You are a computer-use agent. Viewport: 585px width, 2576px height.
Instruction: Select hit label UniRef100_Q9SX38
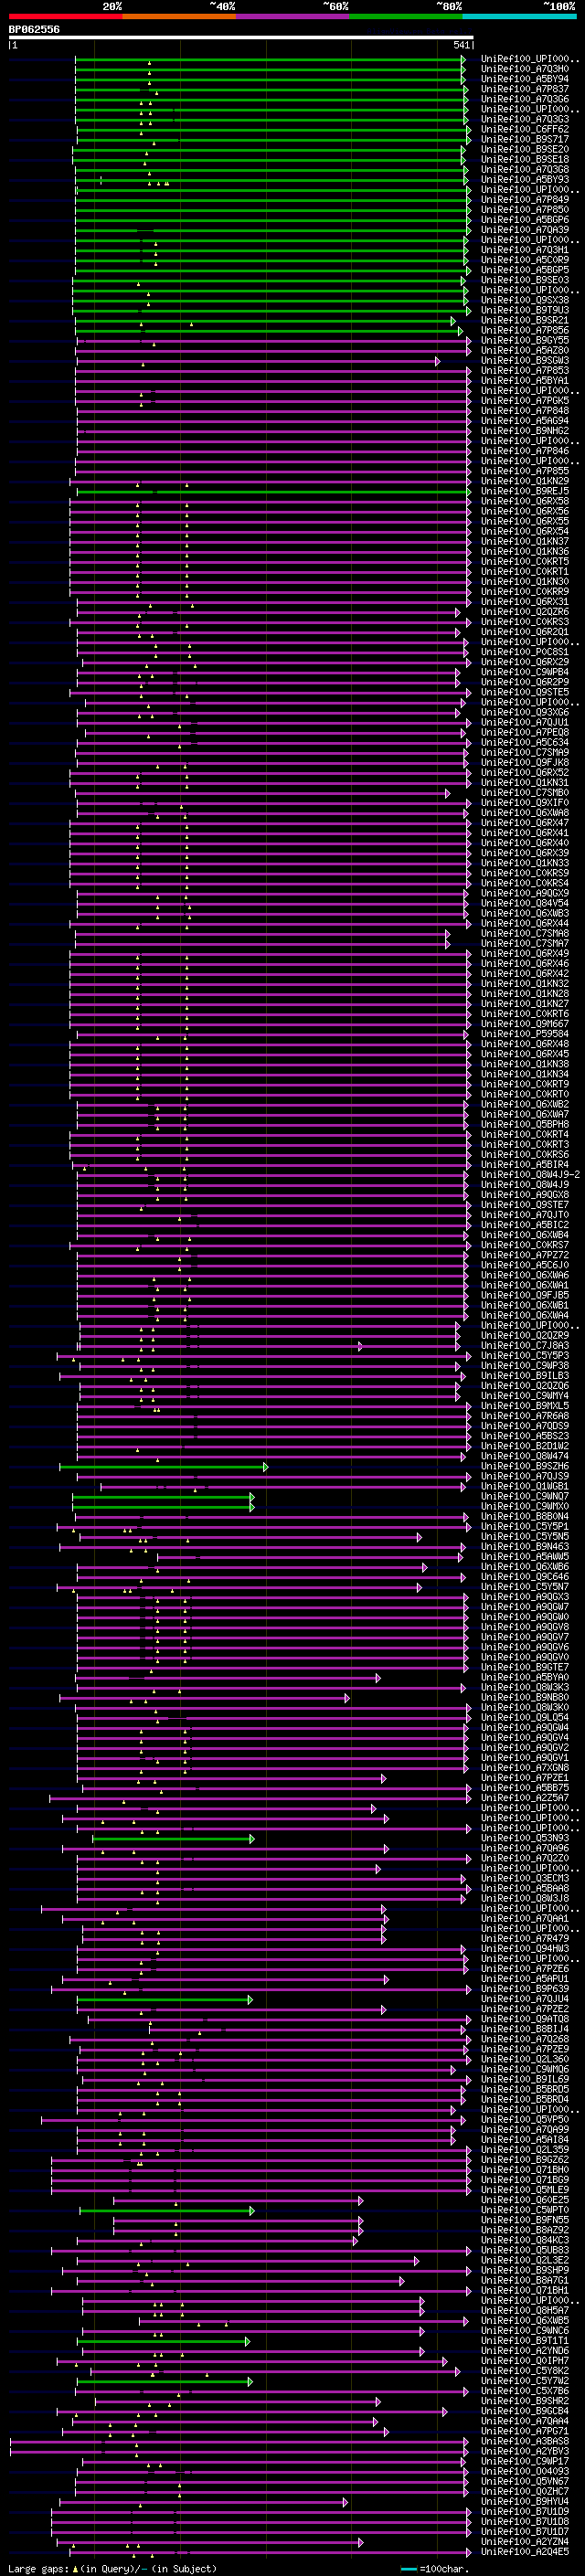525,300
